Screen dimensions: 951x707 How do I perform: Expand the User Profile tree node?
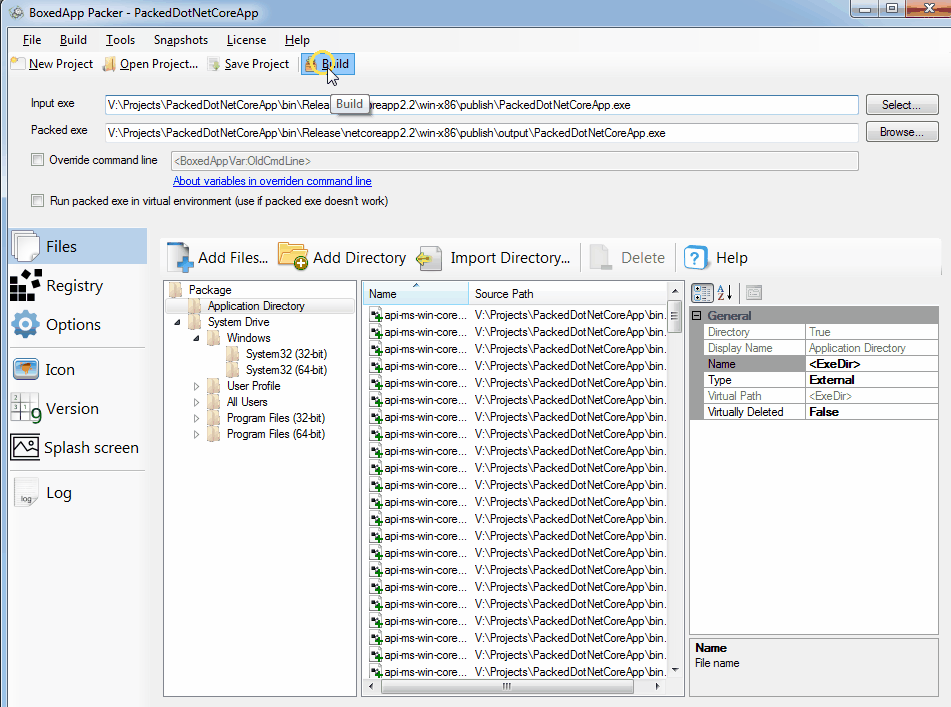[x=197, y=386]
